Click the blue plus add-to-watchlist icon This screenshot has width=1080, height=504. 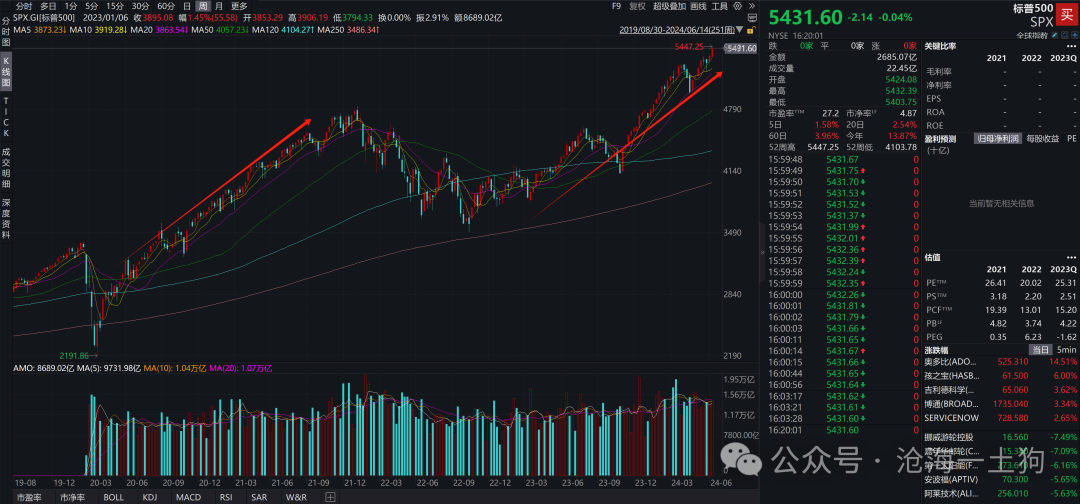[1075, 35]
